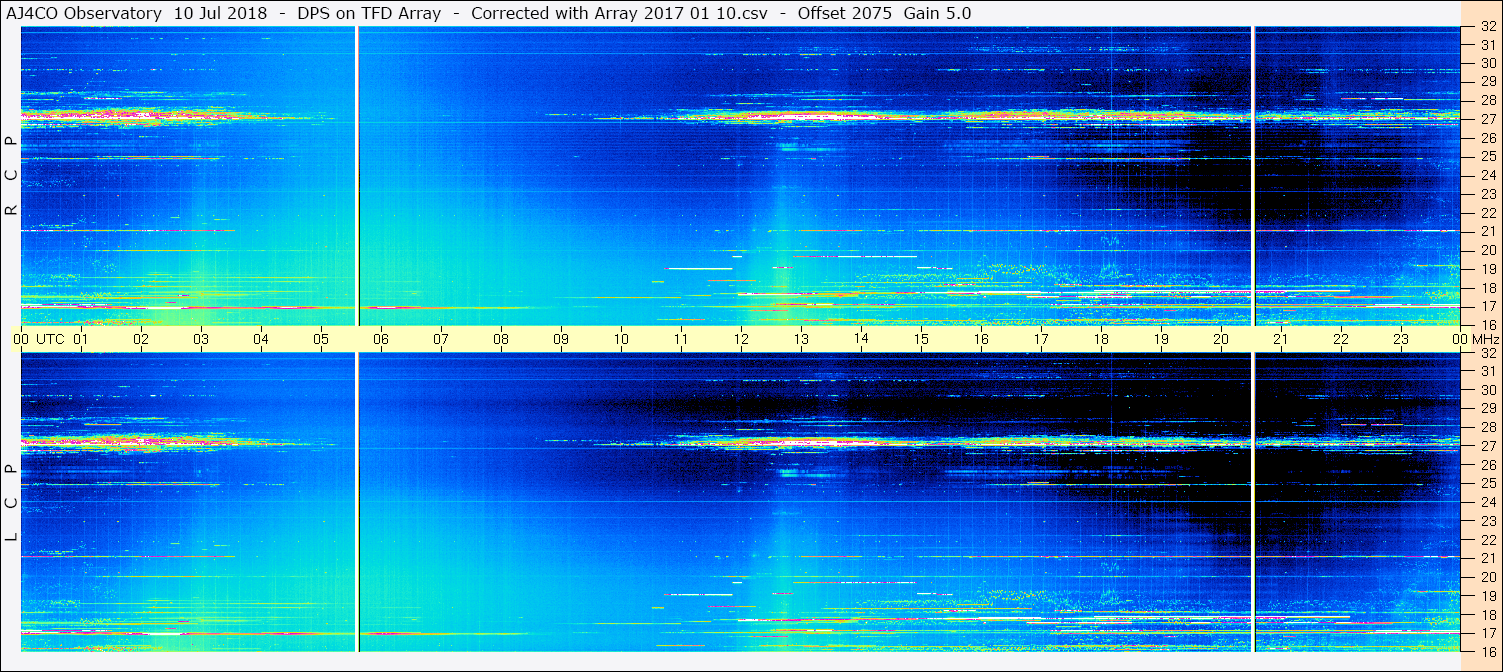Click the 17 hour mark on time axis
Image resolution: width=1503 pixels, height=672 pixels.
1041,339
